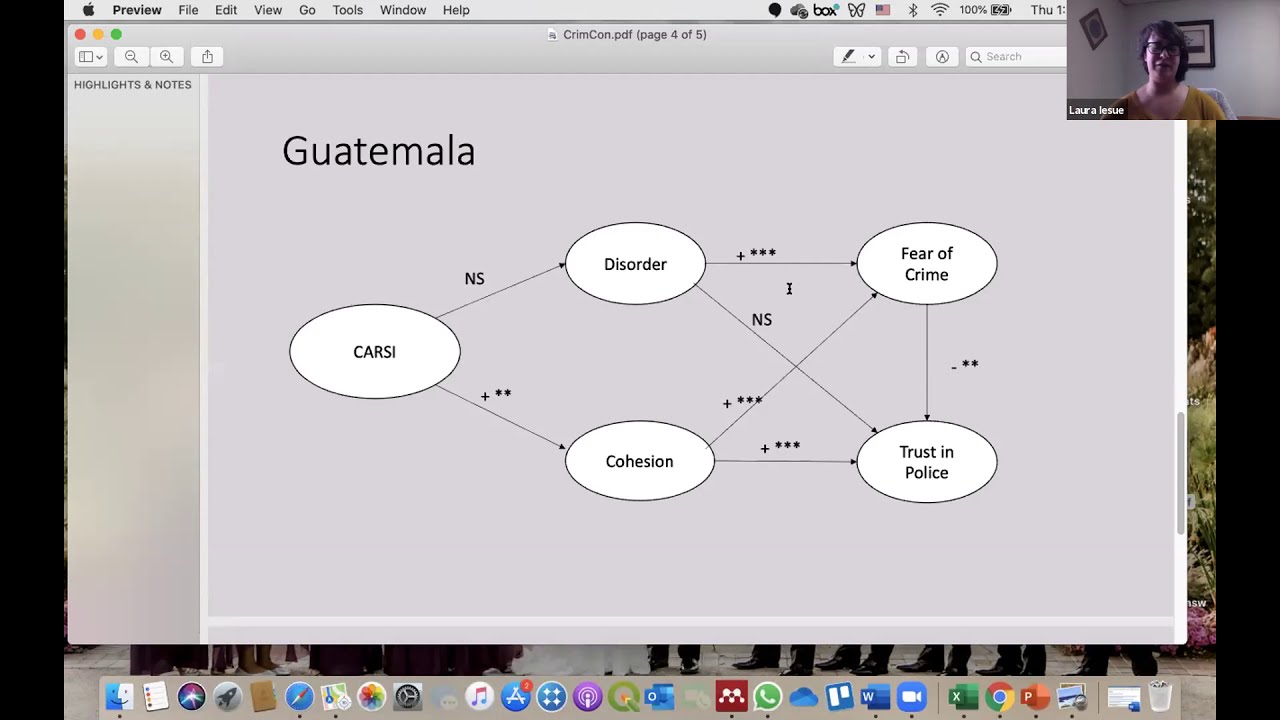Screen dimensions: 1280x720
Task: Open the Window menu
Action: pyautogui.click(x=403, y=10)
